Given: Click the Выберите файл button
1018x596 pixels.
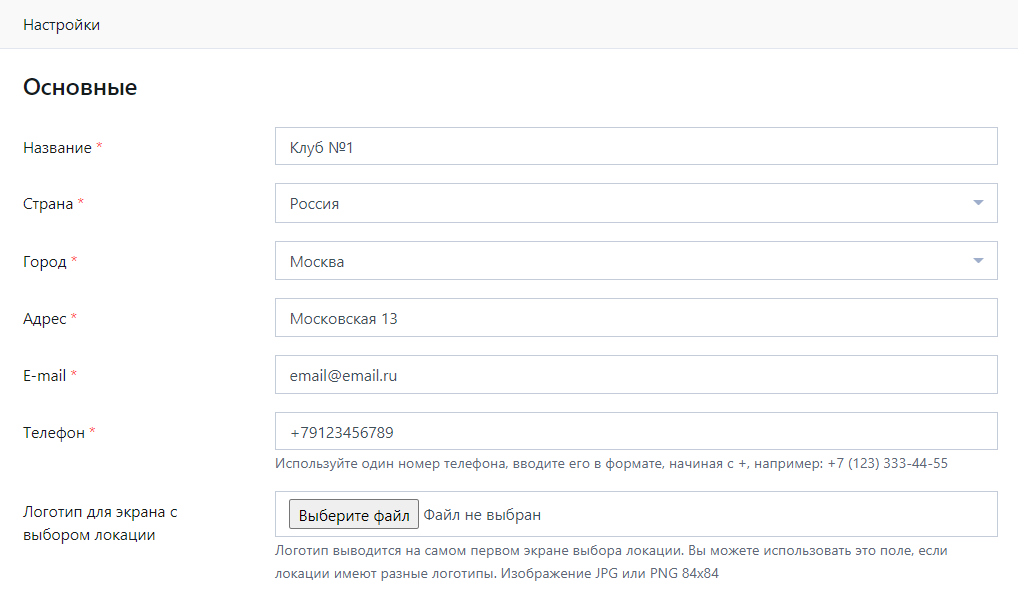Looking at the screenshot, I should (354, 515).
